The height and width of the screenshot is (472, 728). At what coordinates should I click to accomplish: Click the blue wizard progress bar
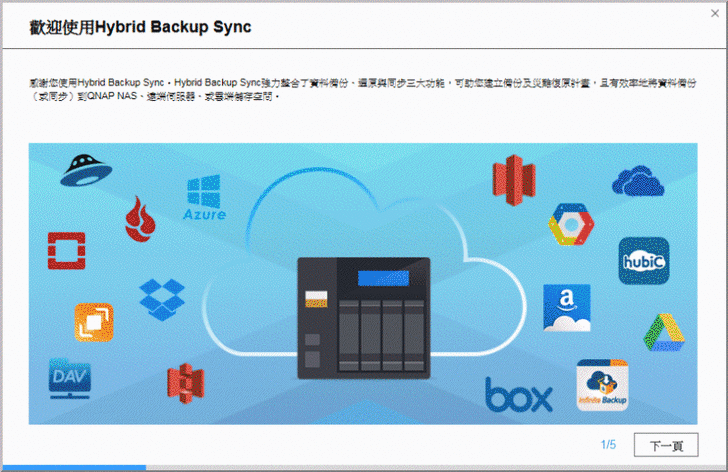tap(74, 468)
